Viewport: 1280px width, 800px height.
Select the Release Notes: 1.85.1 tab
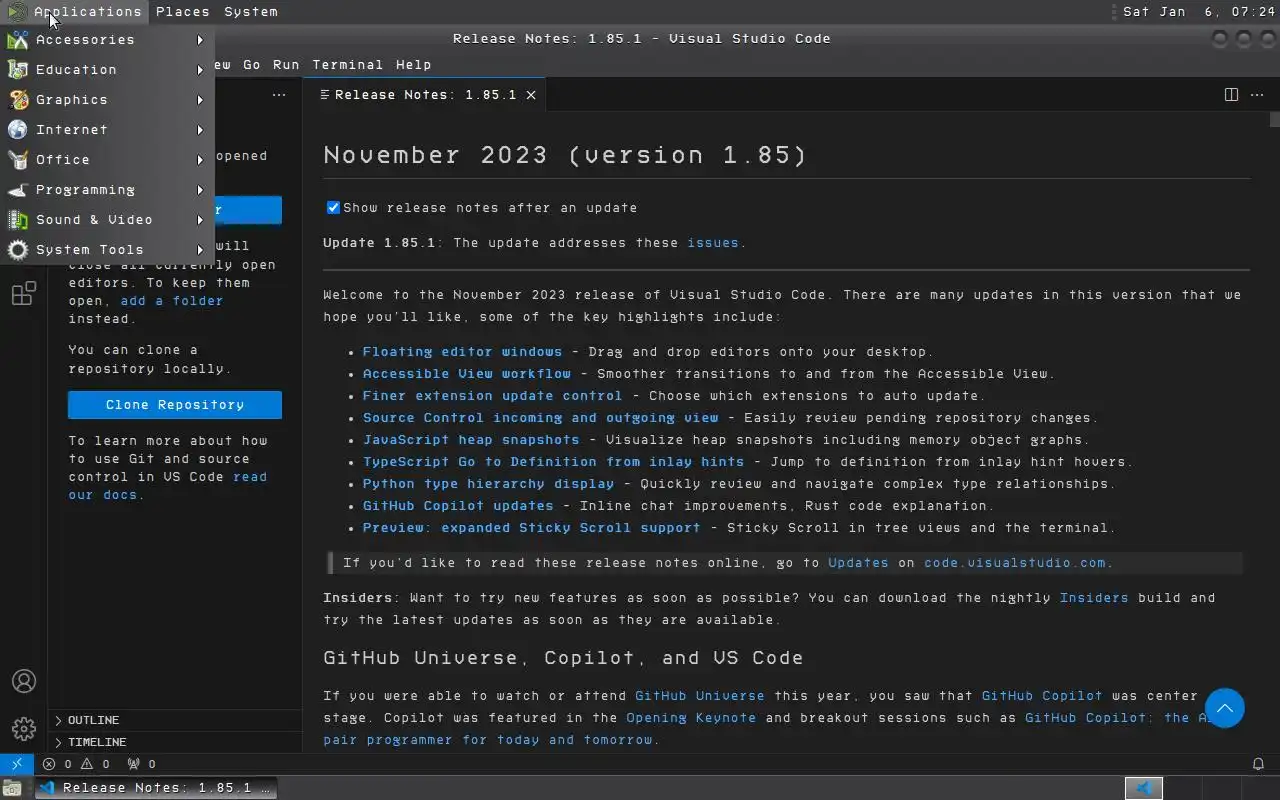click(x=425, y=95)
